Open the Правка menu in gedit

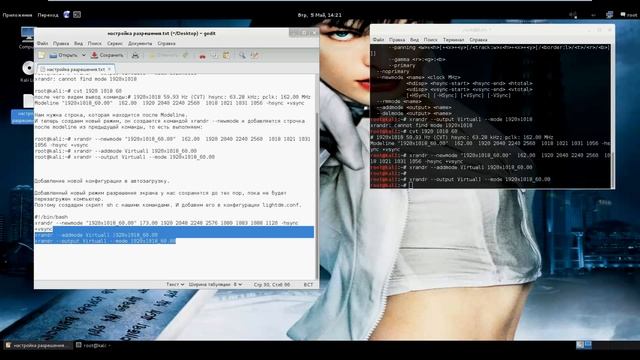point(61,43)
